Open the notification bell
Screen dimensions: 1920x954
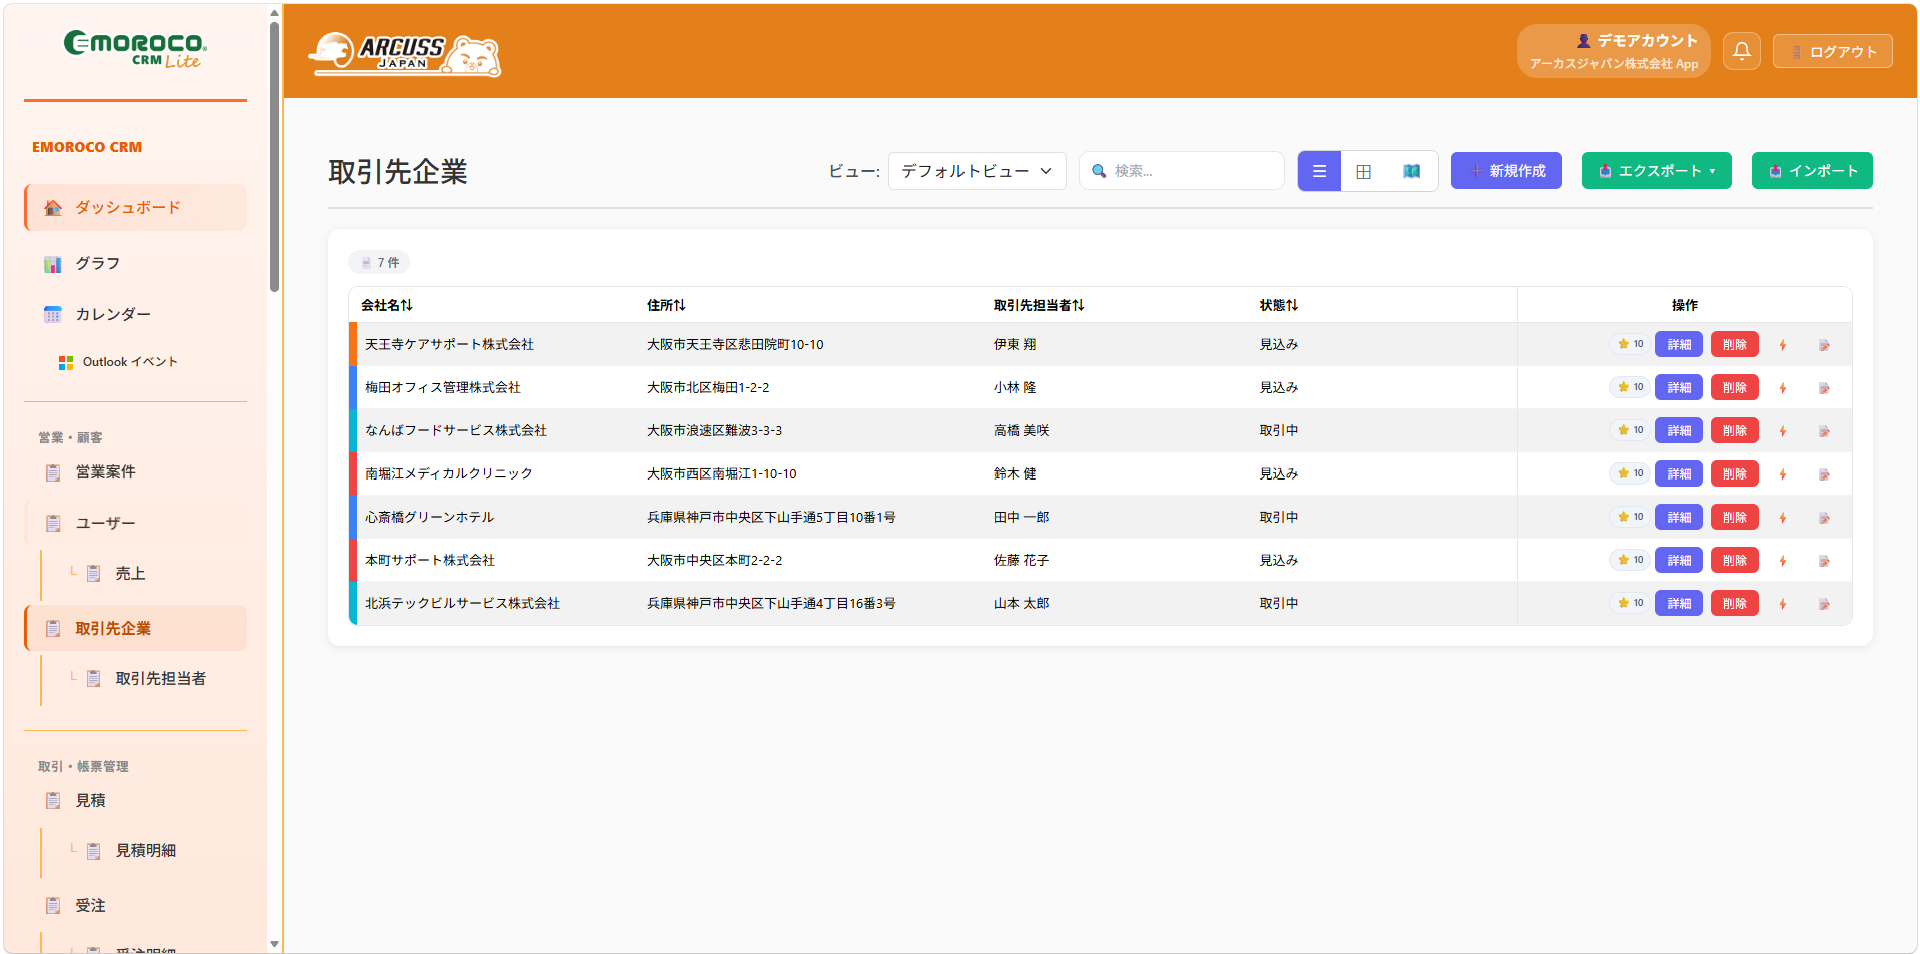pos(1741,51)
